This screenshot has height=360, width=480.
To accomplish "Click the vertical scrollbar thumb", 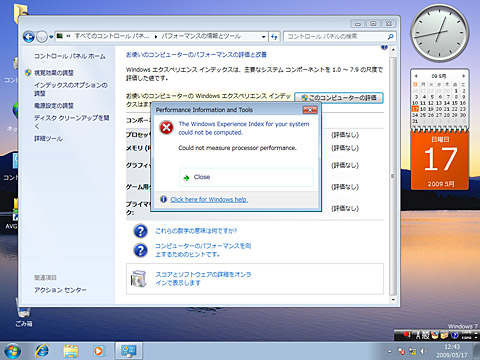I will coord(393,176).
